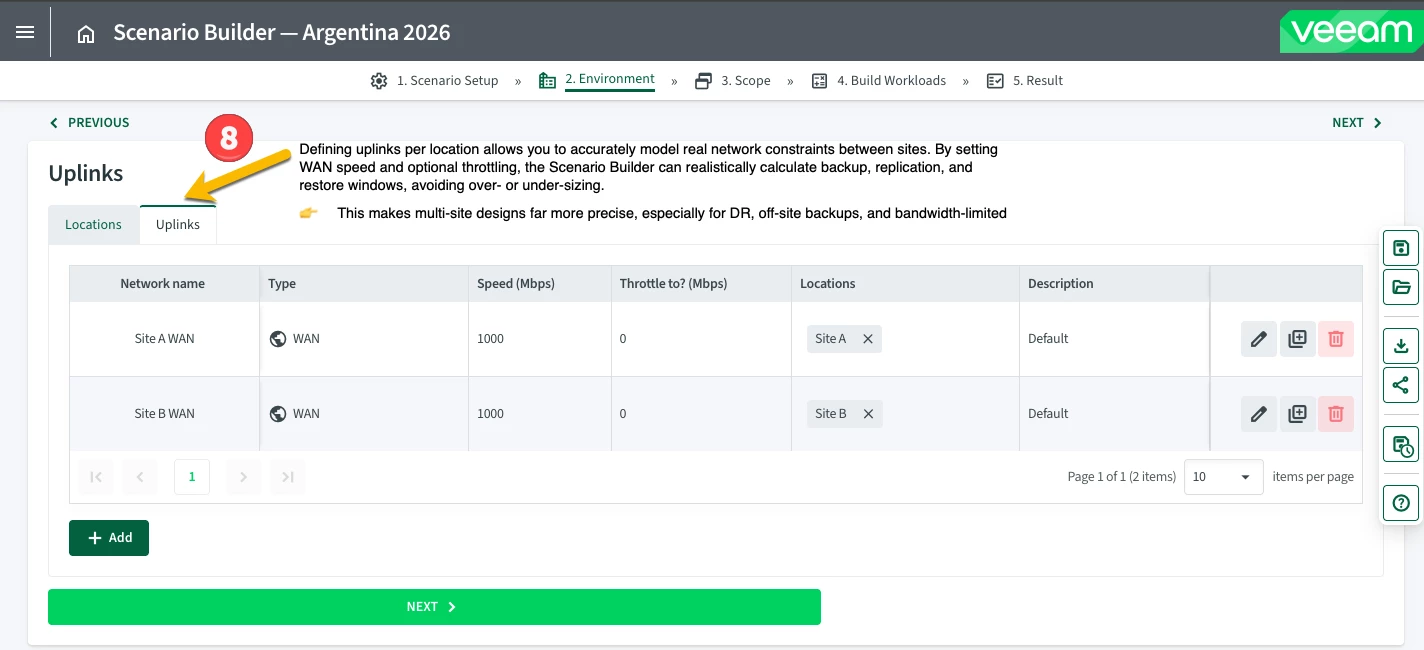Screen dimensions: 1424x650
Task: Open the help question mark icon
Action: tap(1401, 502)
